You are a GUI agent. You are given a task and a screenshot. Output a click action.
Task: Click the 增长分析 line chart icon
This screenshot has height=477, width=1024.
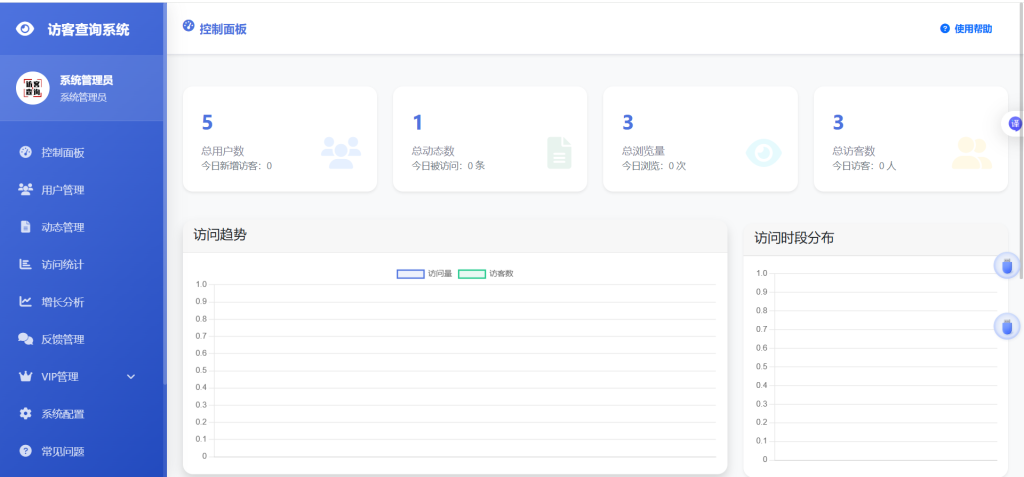point(25,302)
